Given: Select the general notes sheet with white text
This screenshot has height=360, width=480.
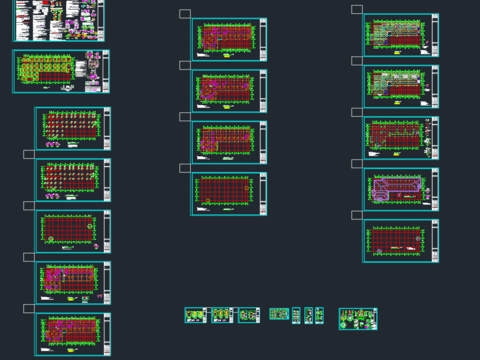Looking at the screenshot, I should click(x=59, y=20).
